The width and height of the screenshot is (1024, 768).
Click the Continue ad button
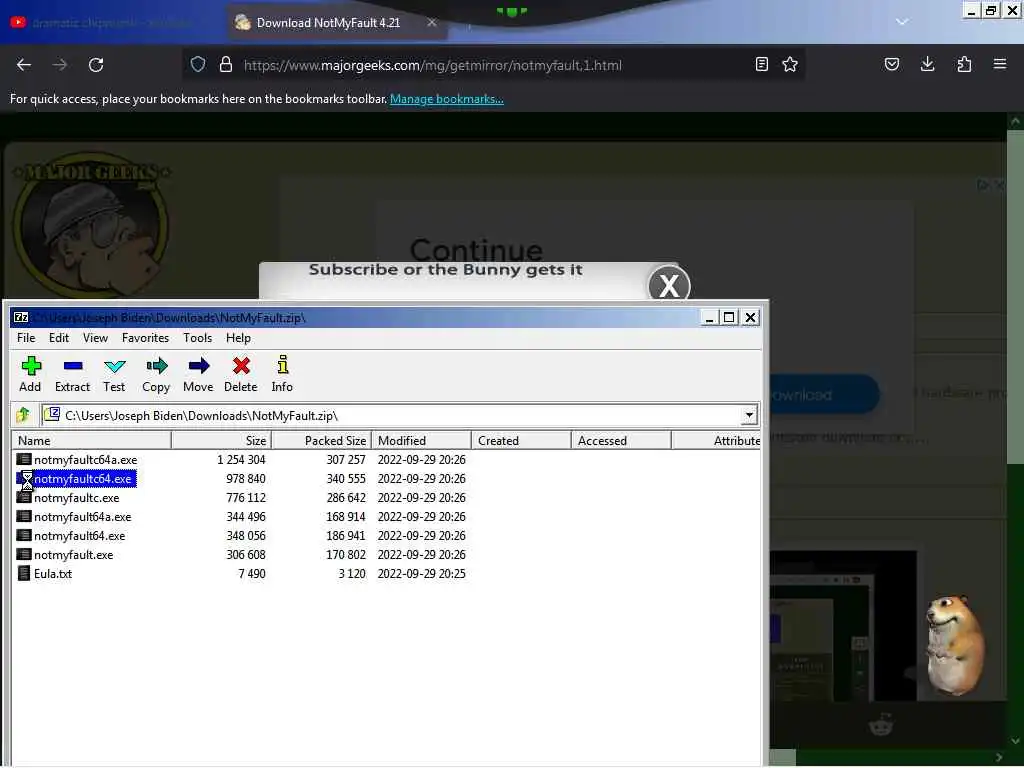[476, 249]
